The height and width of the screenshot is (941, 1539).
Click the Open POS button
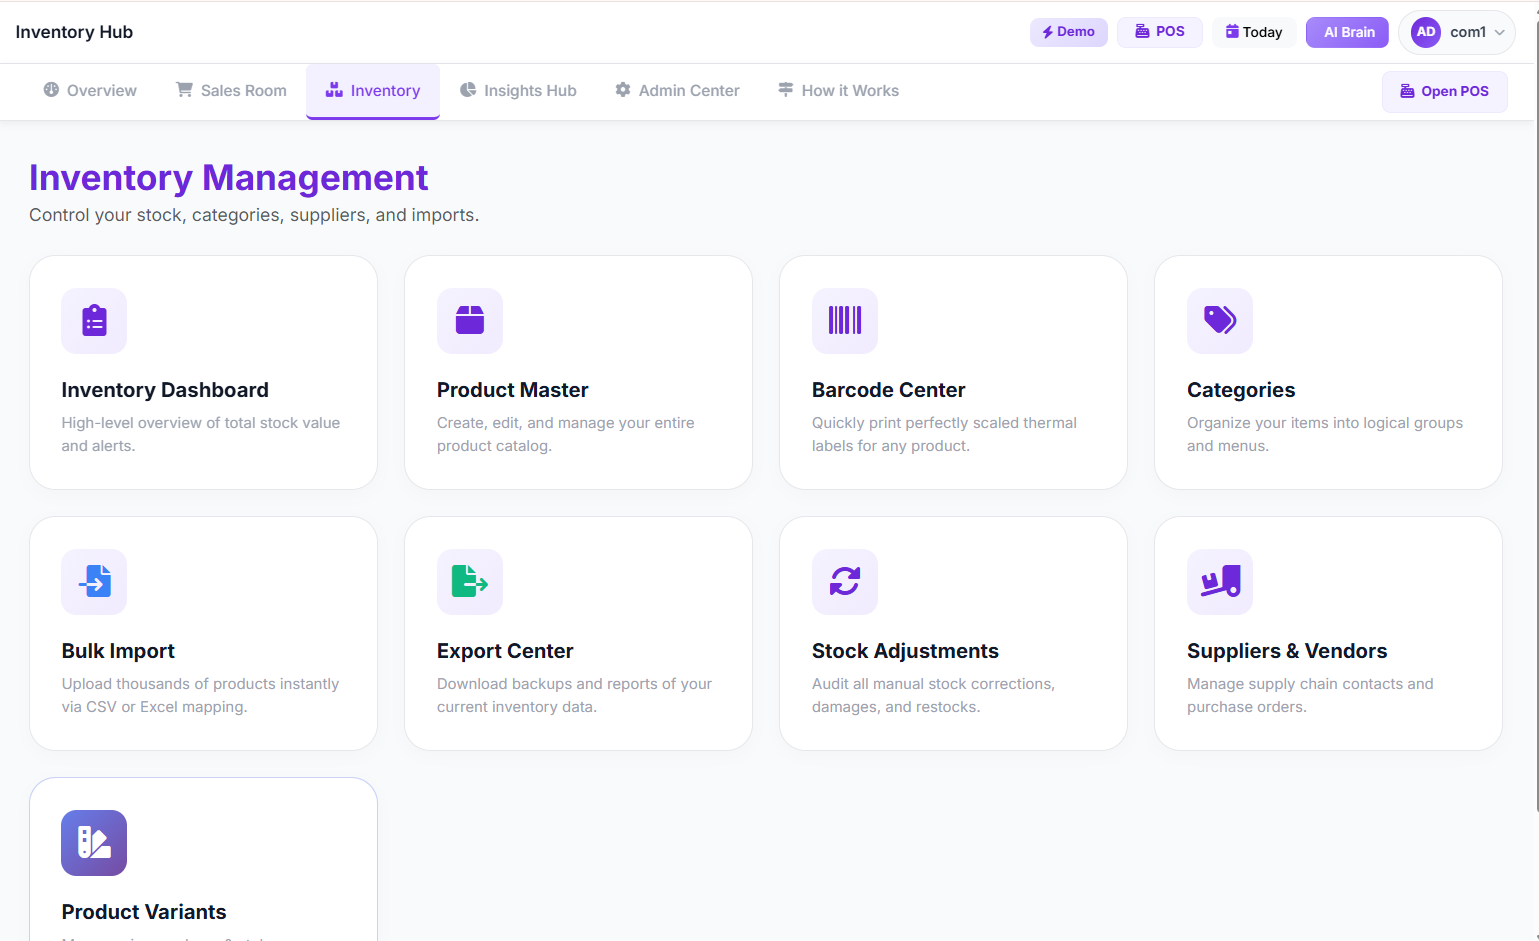pos(1444,91)
